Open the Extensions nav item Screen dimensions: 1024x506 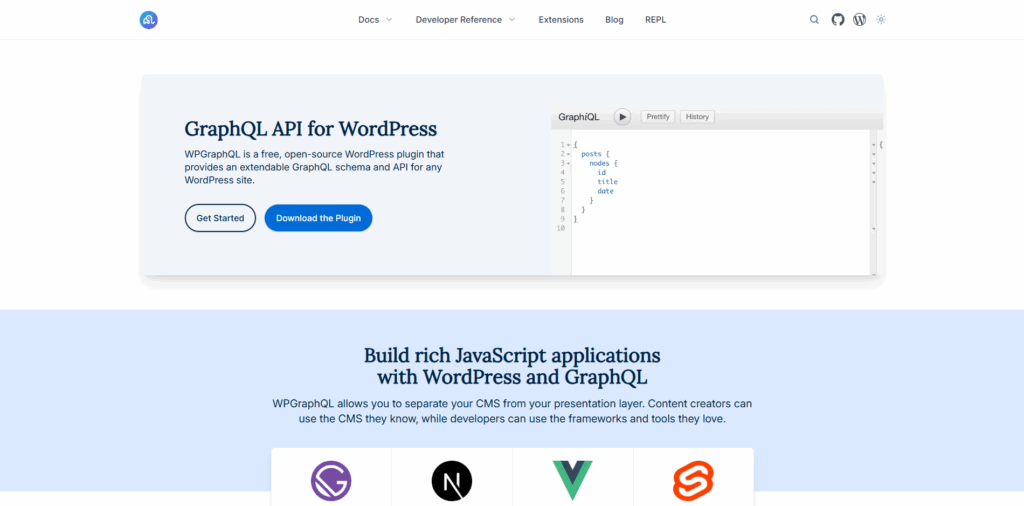(x=561, y=20)
